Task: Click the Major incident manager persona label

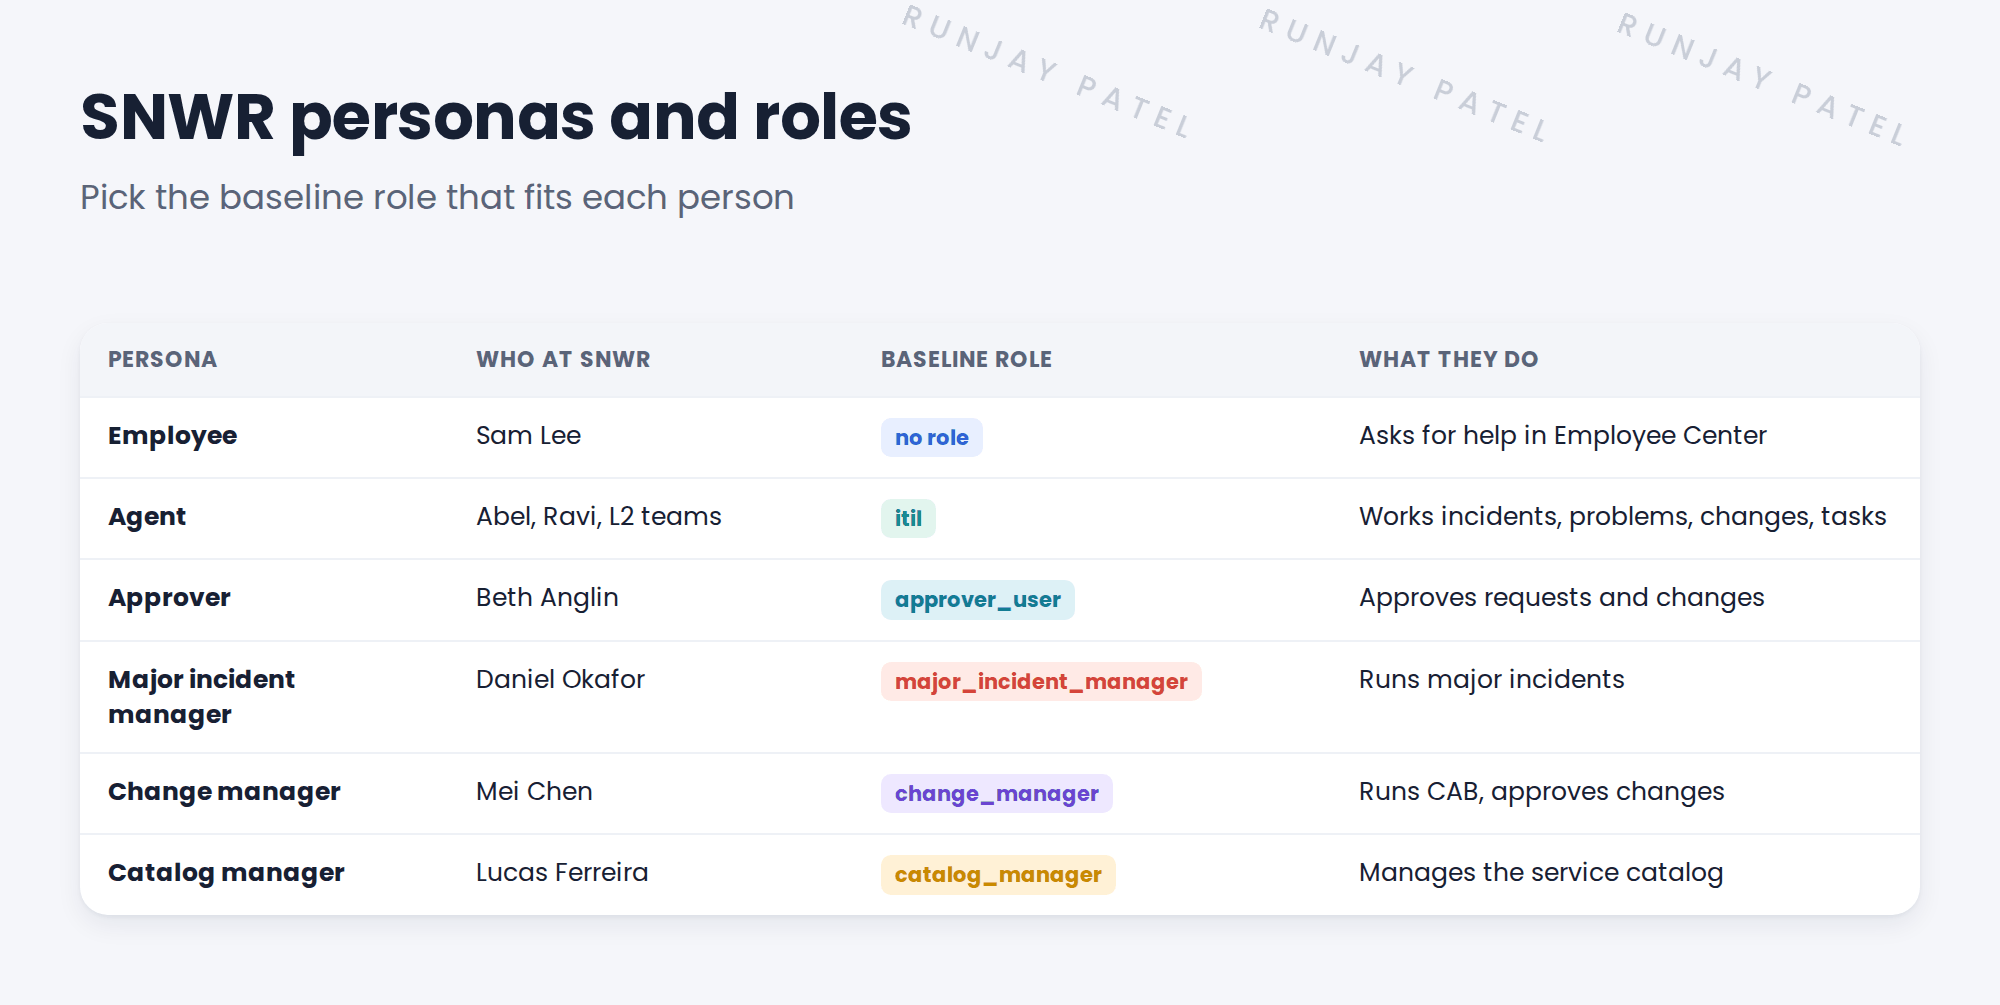Action: pyautogui.click(x=201, y=697)
